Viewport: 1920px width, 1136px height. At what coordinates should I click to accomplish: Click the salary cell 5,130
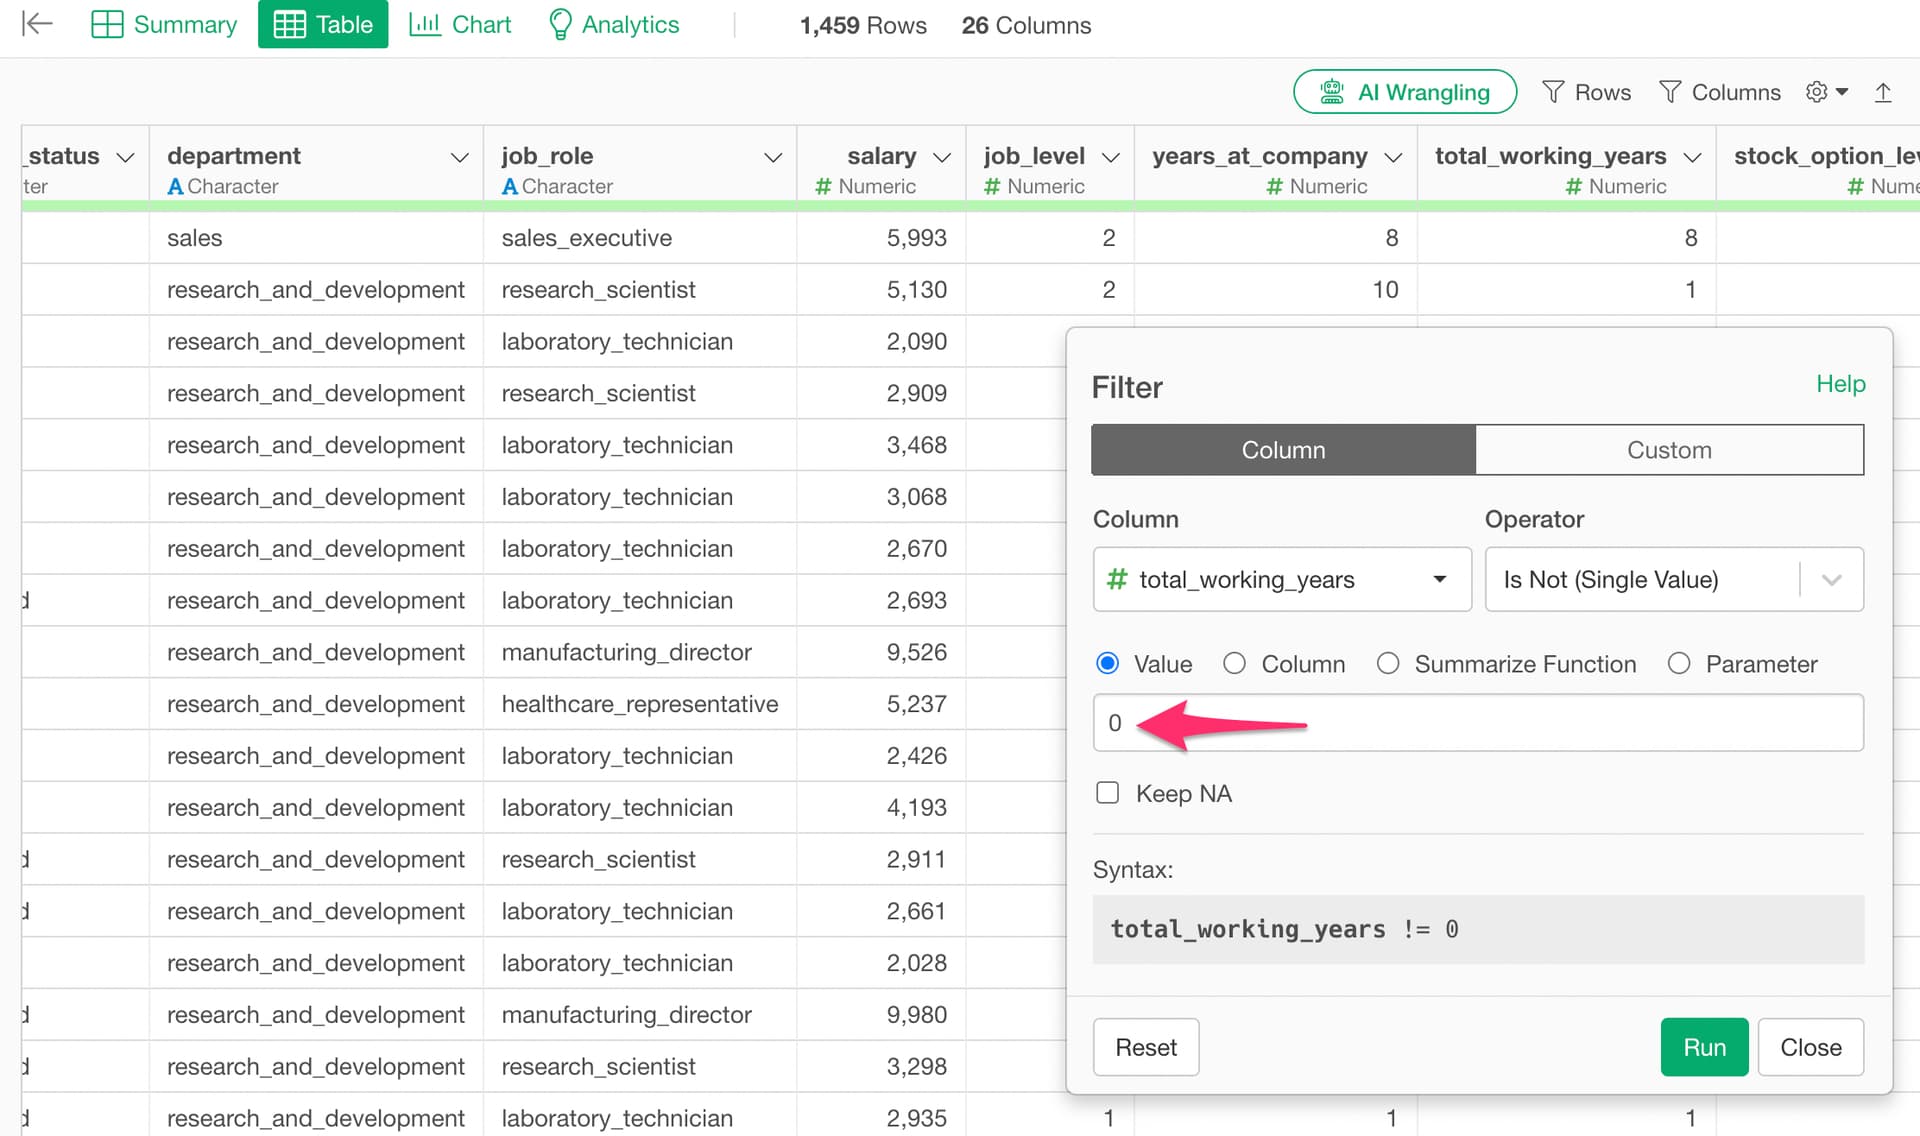point(881,290)
